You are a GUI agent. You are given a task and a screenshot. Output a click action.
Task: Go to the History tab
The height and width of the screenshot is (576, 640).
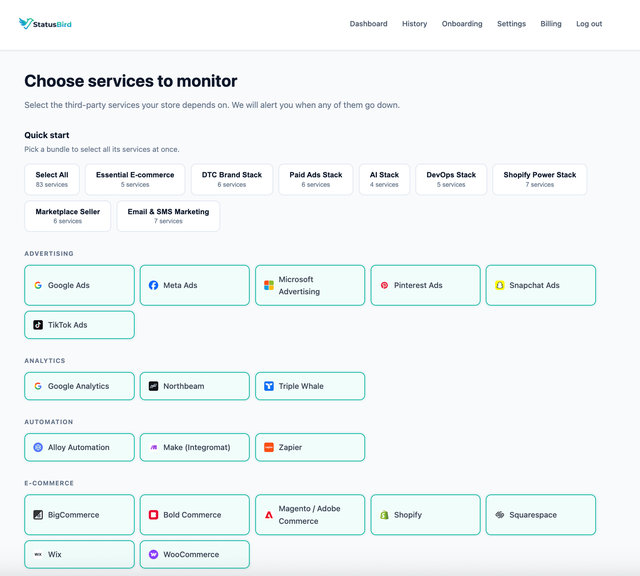(414, 24)
